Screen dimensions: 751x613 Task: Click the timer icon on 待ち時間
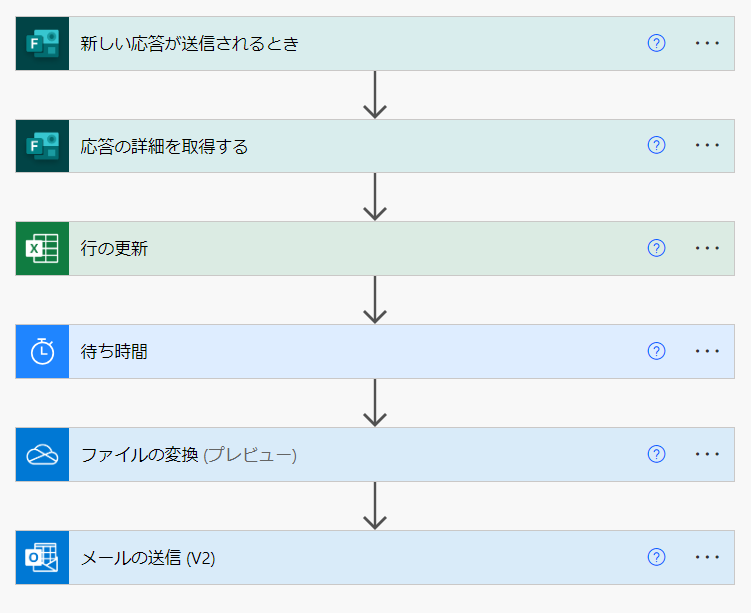click(42, 352)
